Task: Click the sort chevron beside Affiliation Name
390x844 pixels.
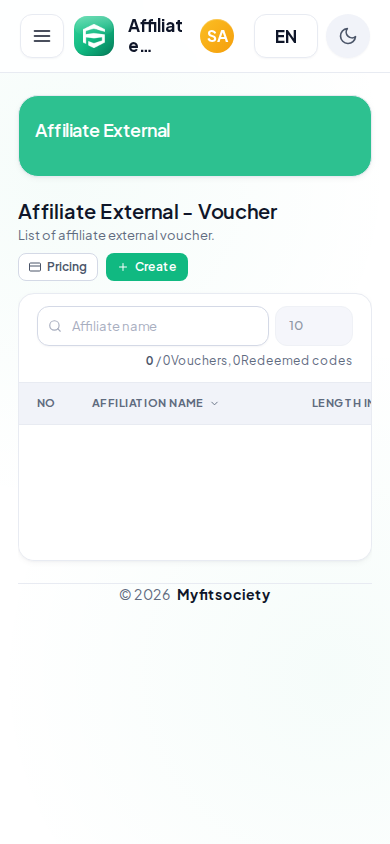Action: (x=214, y=403)
